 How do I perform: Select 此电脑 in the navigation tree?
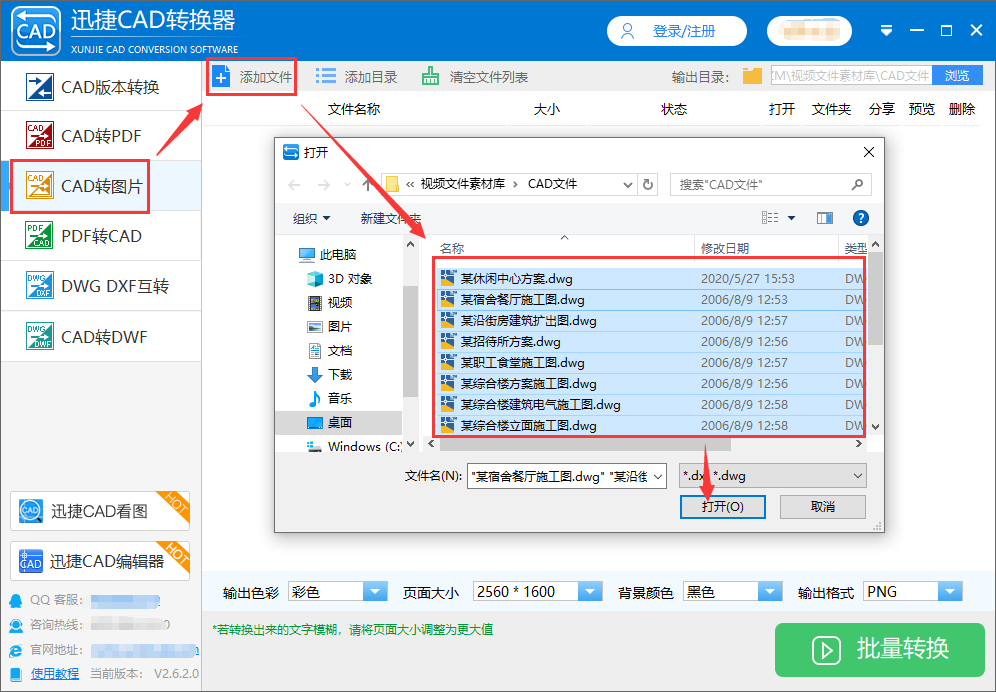tap(328, 255)
